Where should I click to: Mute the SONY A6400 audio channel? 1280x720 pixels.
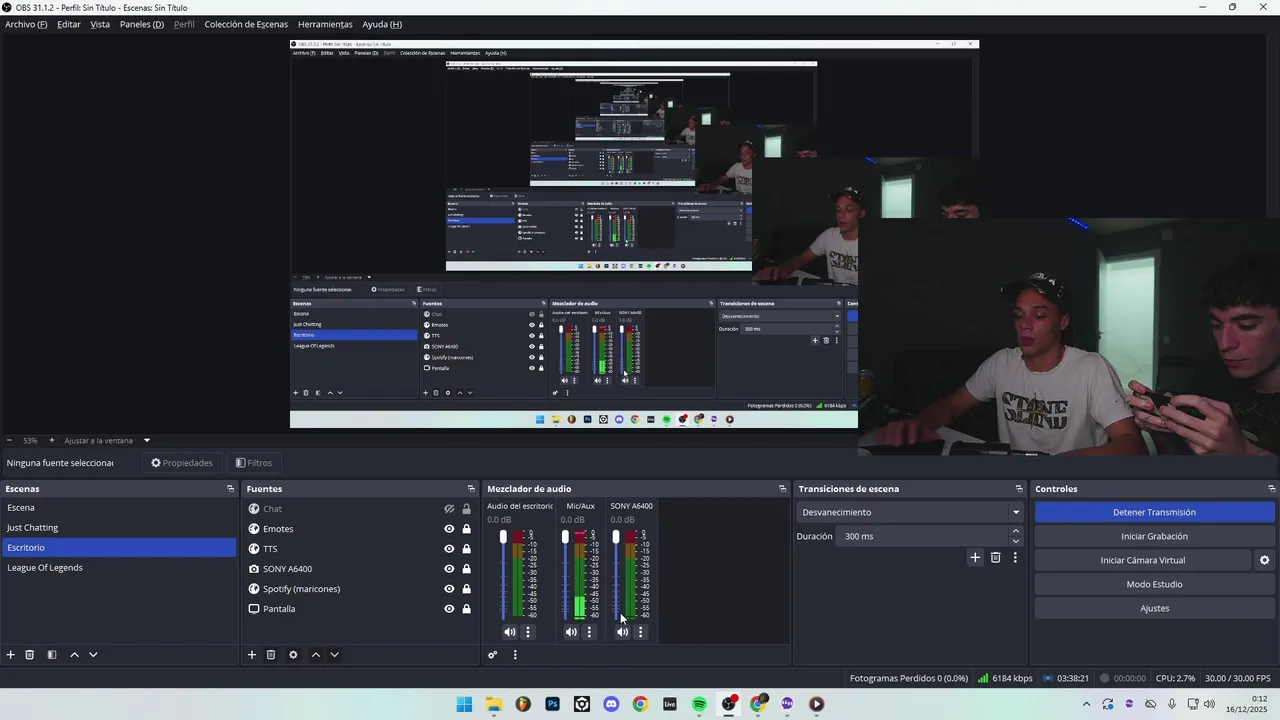[x=622, y=632]
